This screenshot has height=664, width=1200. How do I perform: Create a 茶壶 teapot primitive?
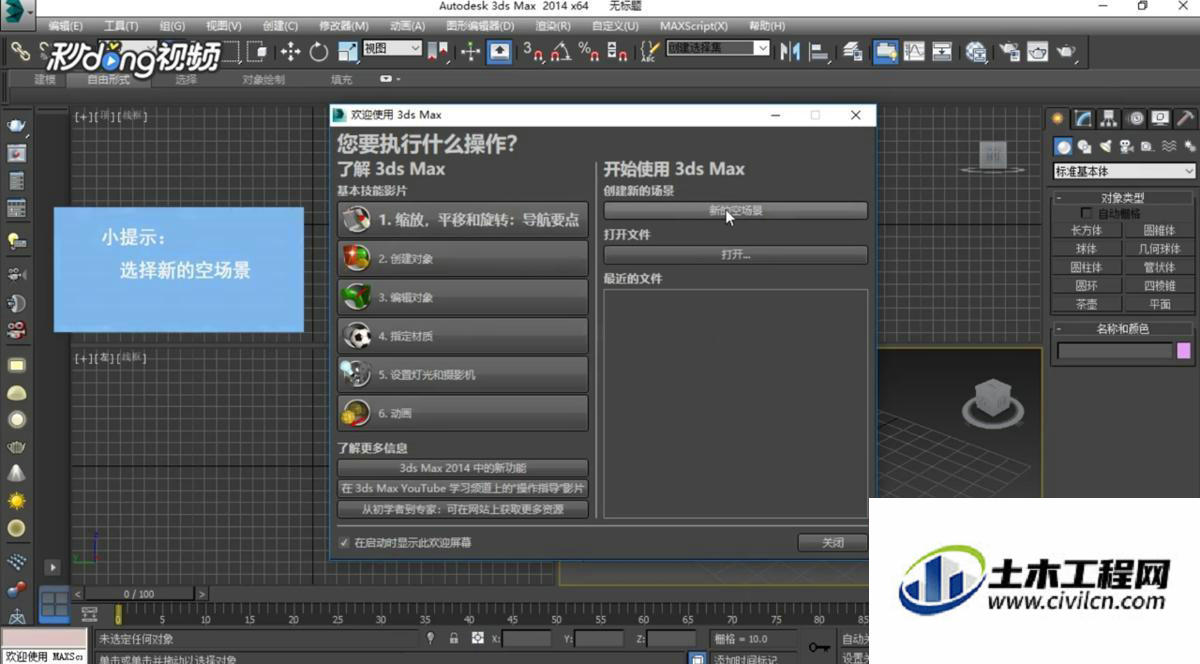click(x=1086, y=304)
